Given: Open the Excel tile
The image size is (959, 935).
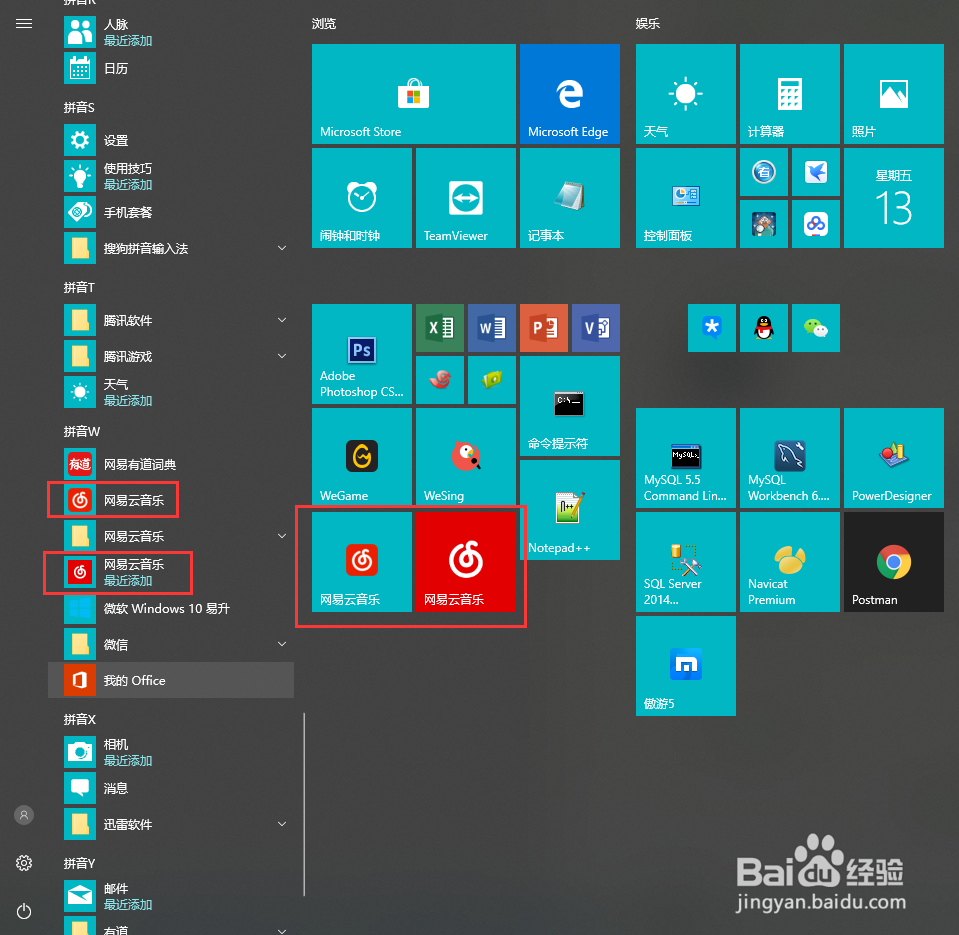Looking at the screenshot, I should coord(440,328).
